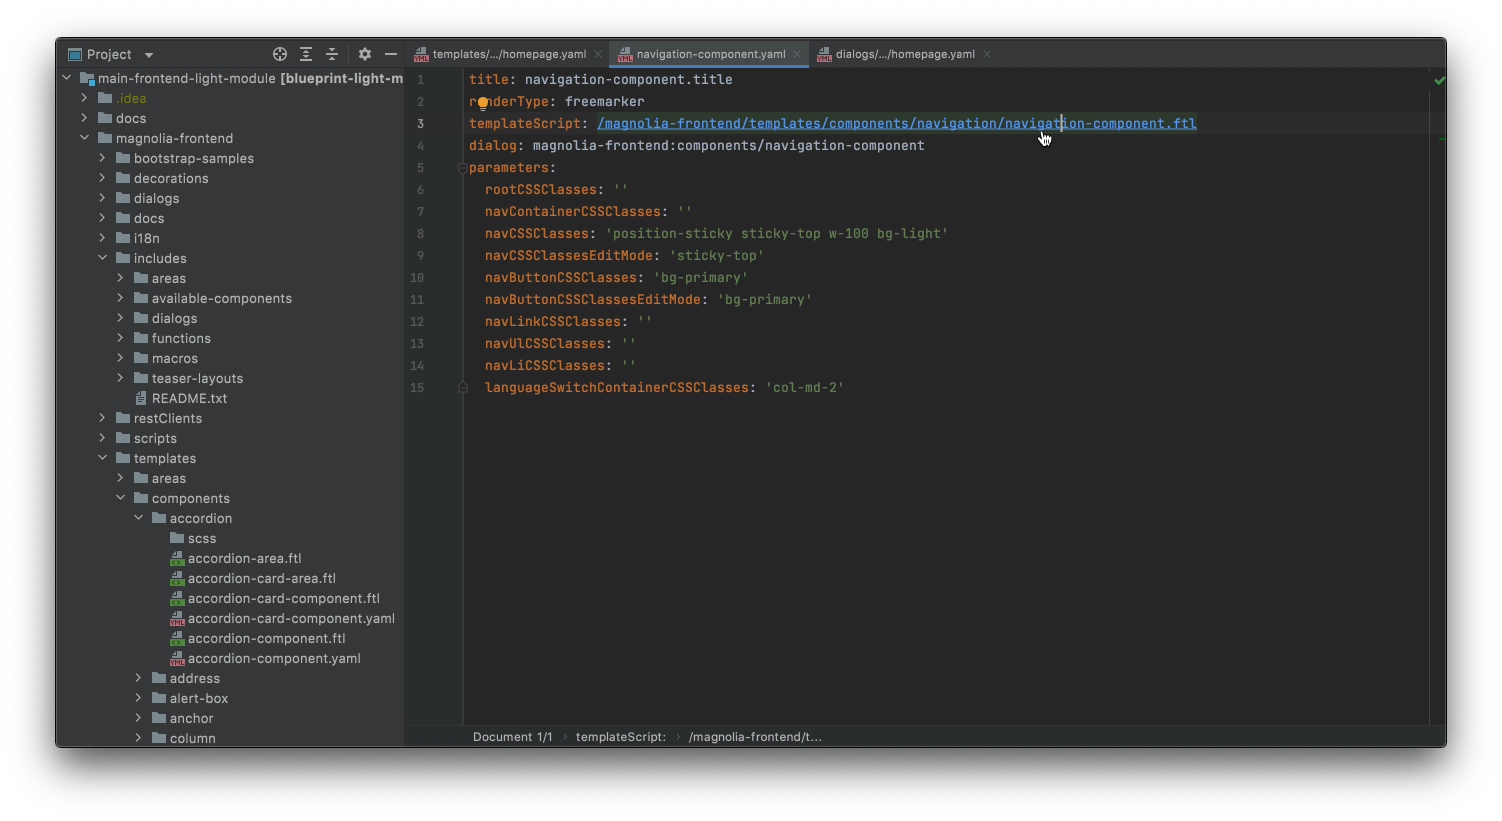Select the opened file in Project view
The height and width of the screenshot is (821, 1502).
pos(279,54)
